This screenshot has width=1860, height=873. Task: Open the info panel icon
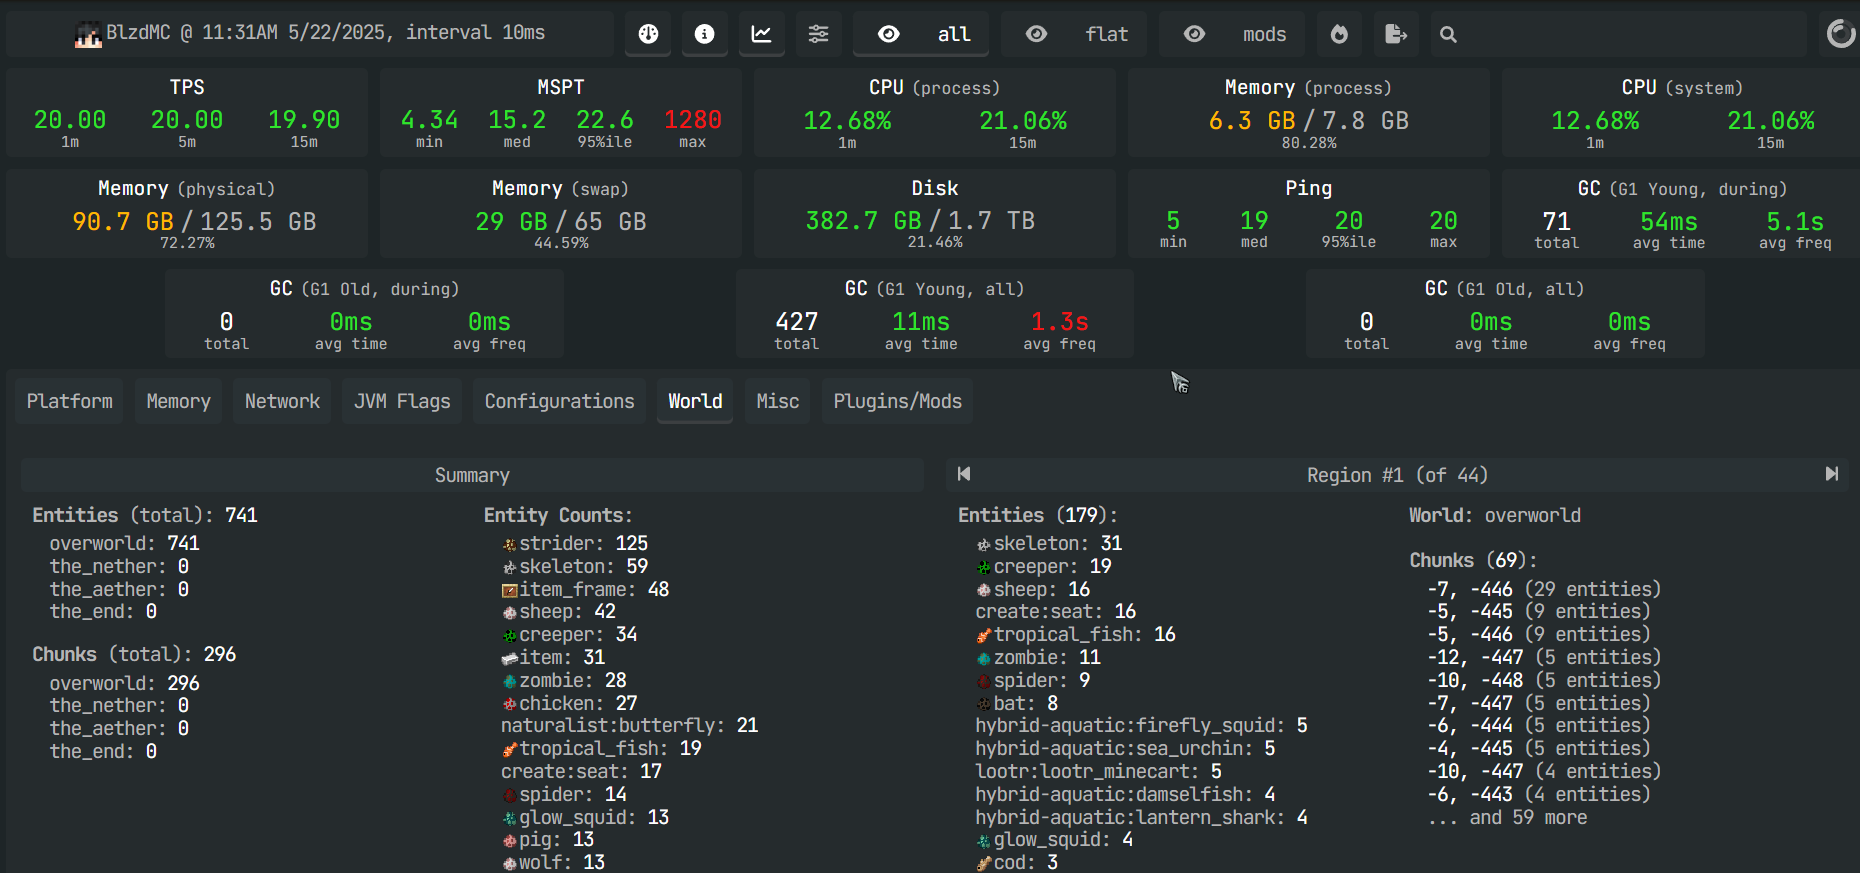705,34
